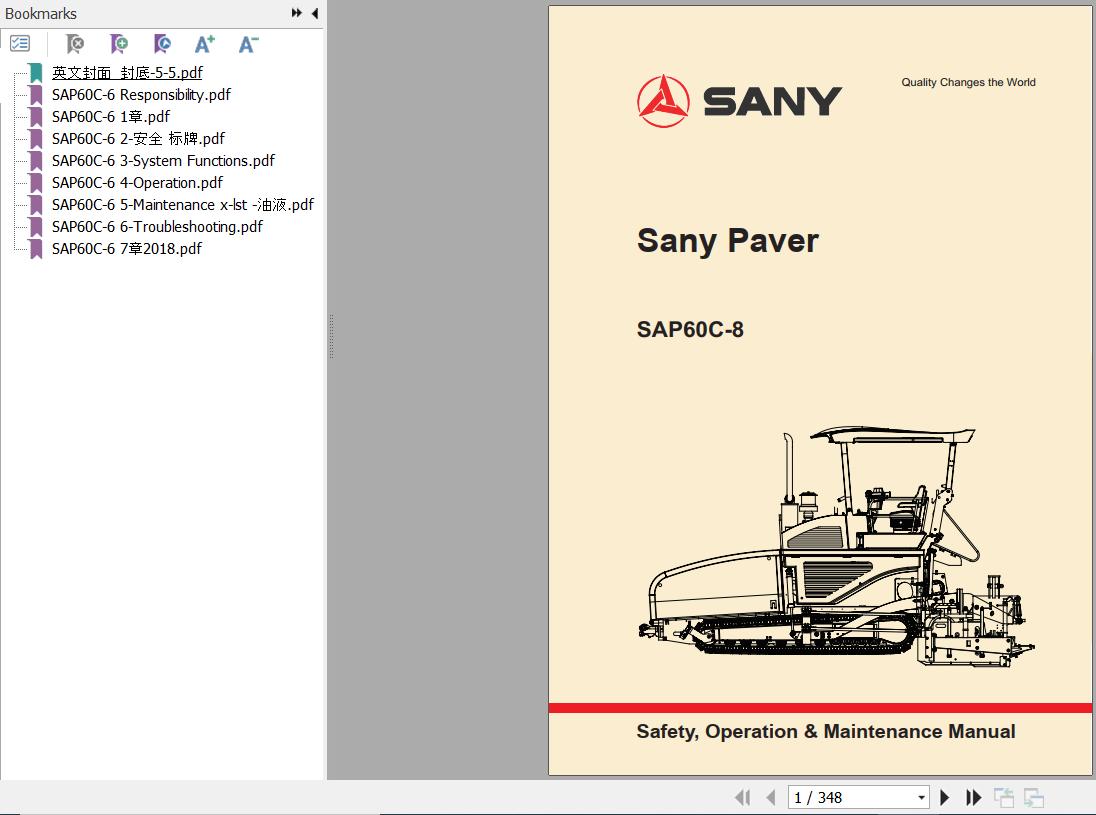Image resolution: width=1096 pixels, height=815 pixels.
Task: Open bookmark SAP60C-6 6-Troubleshooting.pdf
Action: (157, 226)
